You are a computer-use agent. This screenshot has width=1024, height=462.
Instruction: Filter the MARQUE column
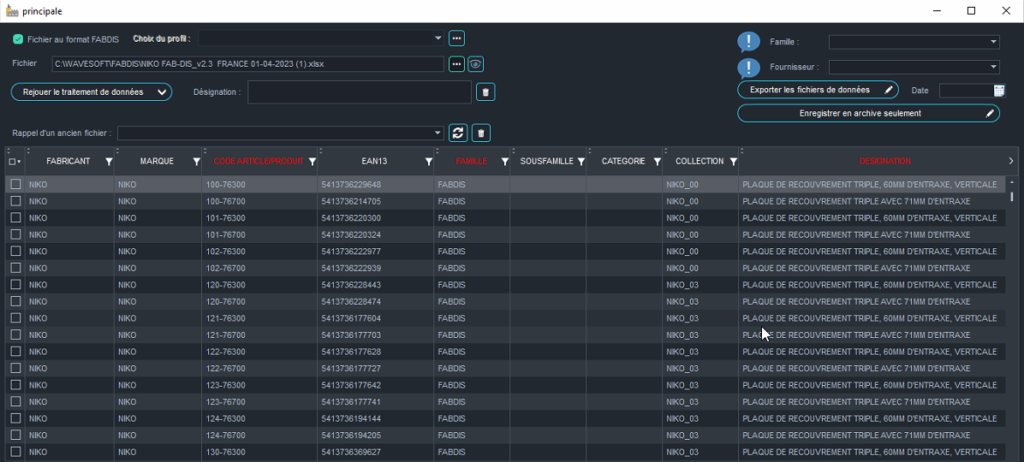(x=197, y=161)
